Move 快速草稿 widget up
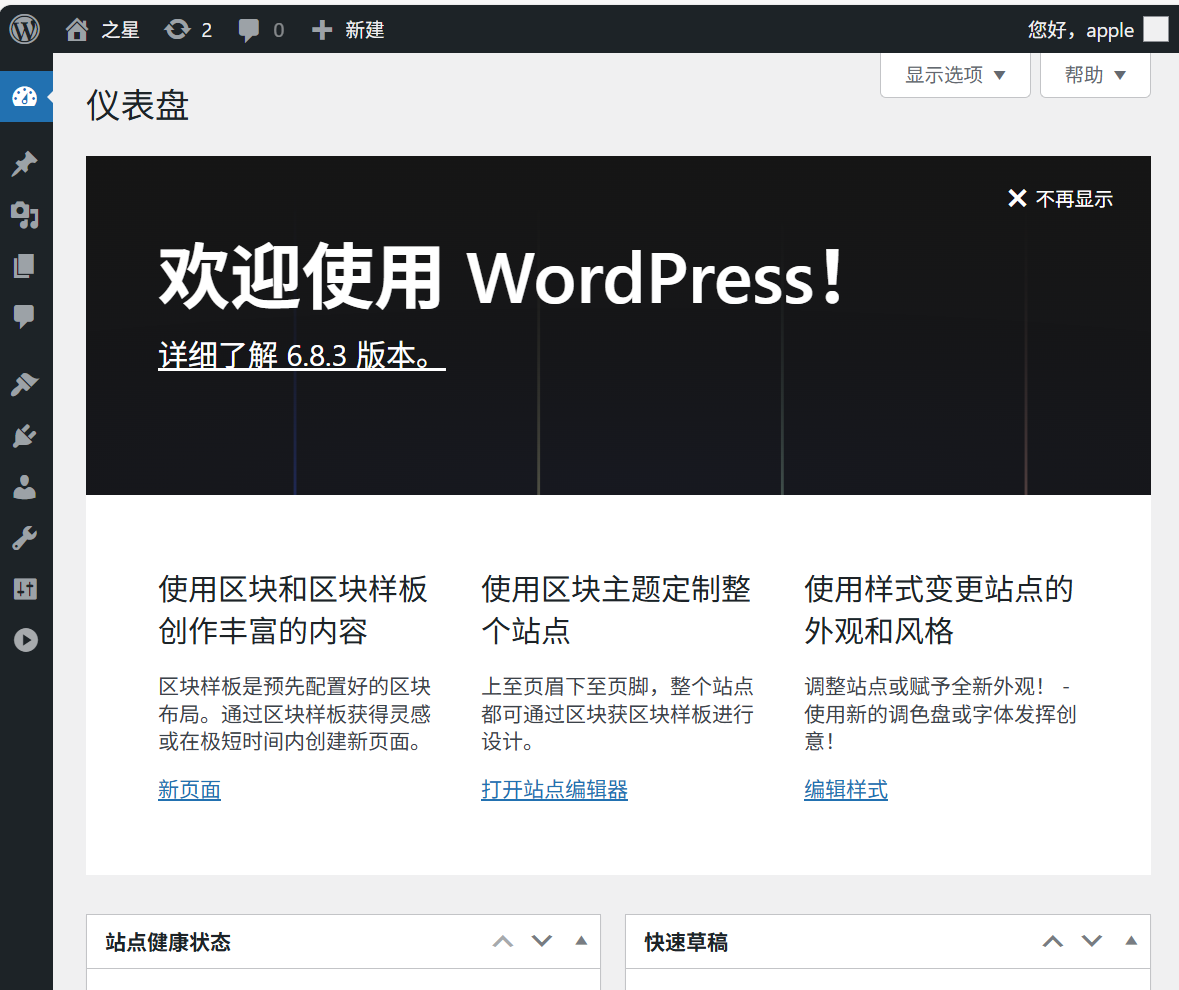Viewport: 1179px width, 990px height. (1053, 941)
